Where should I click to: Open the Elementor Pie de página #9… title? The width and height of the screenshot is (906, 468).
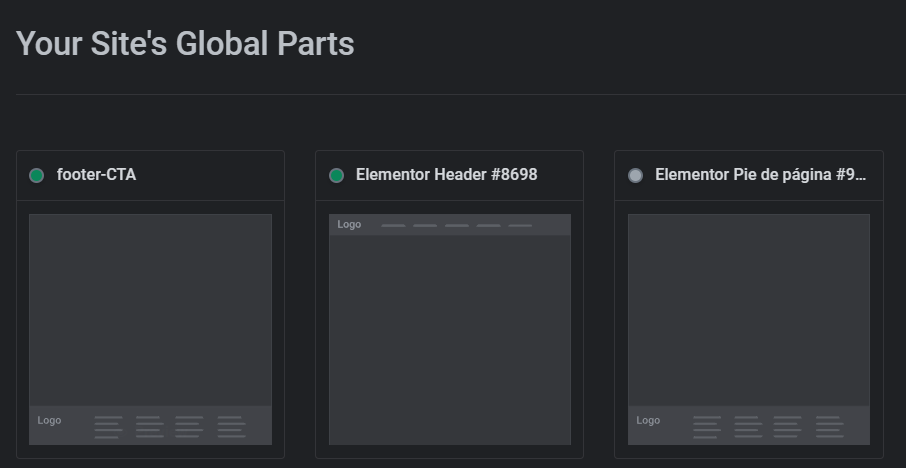click(x=760, y=174)
